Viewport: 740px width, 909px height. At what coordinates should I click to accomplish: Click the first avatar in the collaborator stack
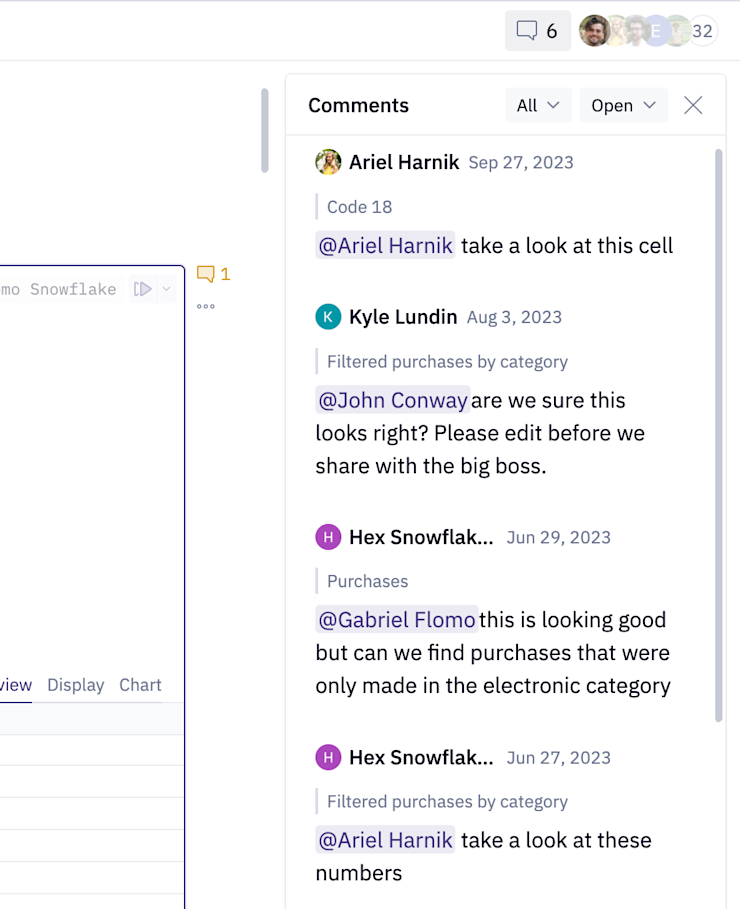(597, 31)
